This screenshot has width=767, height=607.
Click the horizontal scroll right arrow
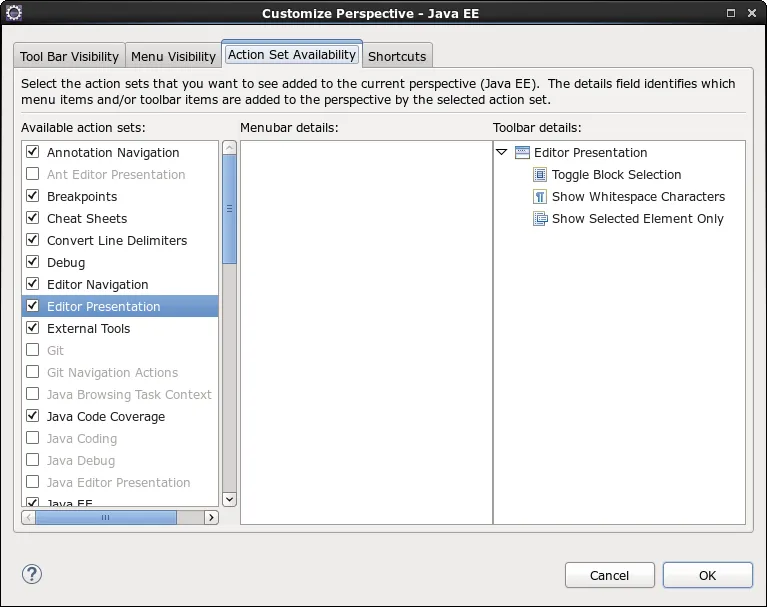tap(211, 517)
